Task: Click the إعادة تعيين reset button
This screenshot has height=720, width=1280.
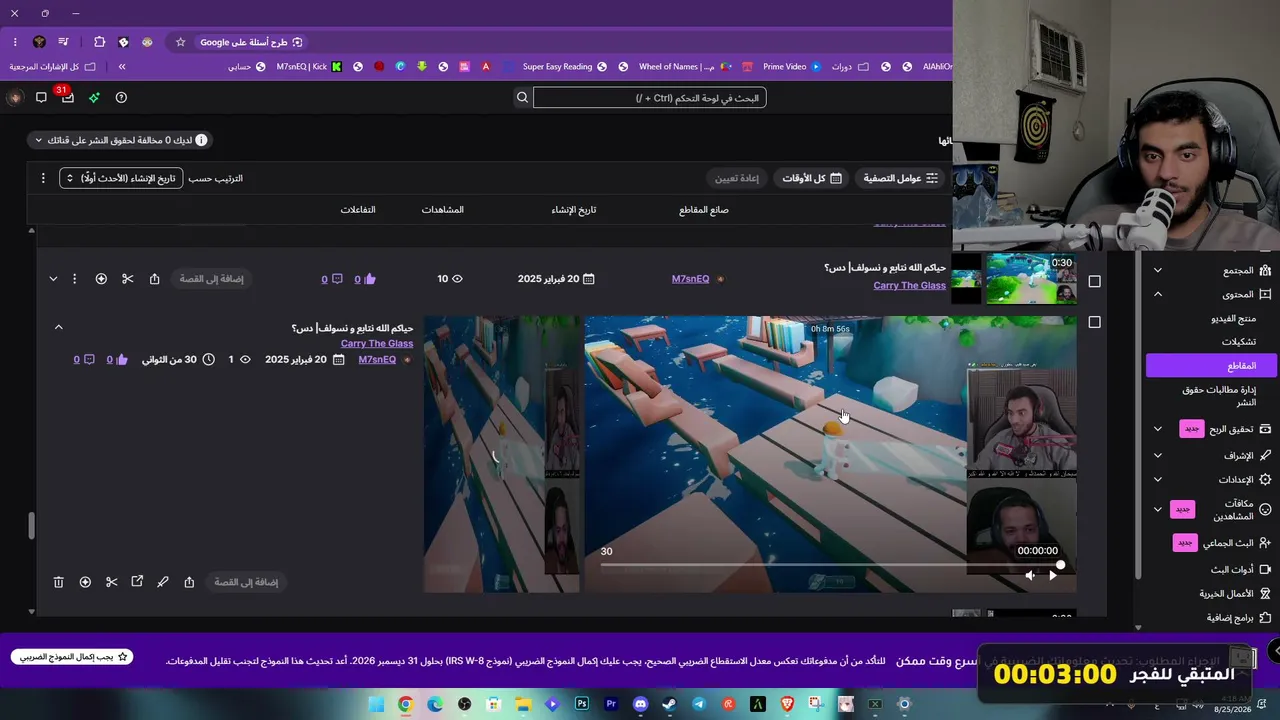Action: coord(737,178)
